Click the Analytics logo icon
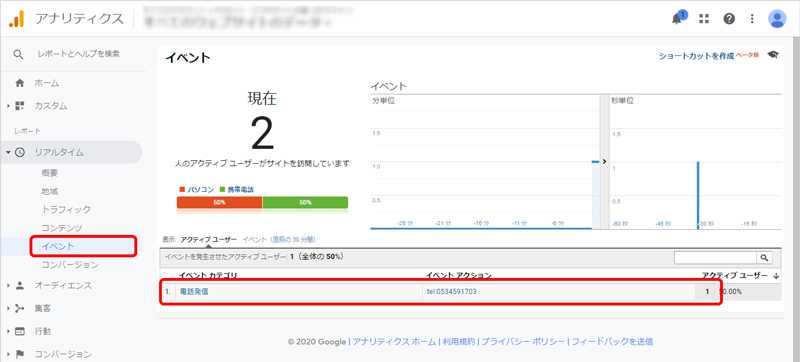The height and width of the screenshot is (362, 800). tap(17, 19)
